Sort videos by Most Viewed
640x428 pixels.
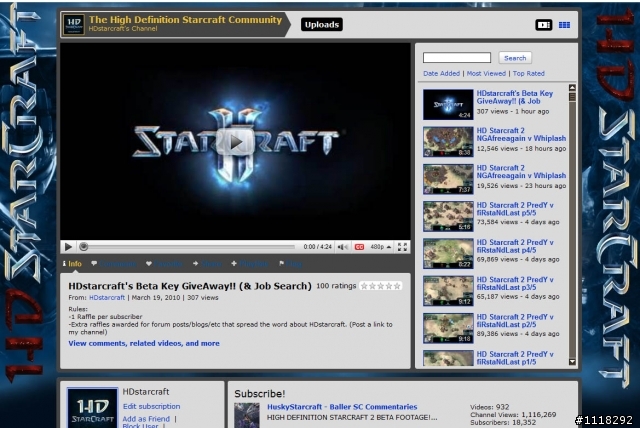click(x=486, y=73)
